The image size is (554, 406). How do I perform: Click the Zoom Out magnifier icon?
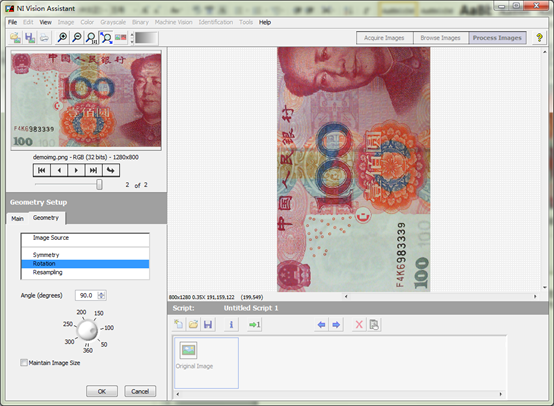[77, 37]
